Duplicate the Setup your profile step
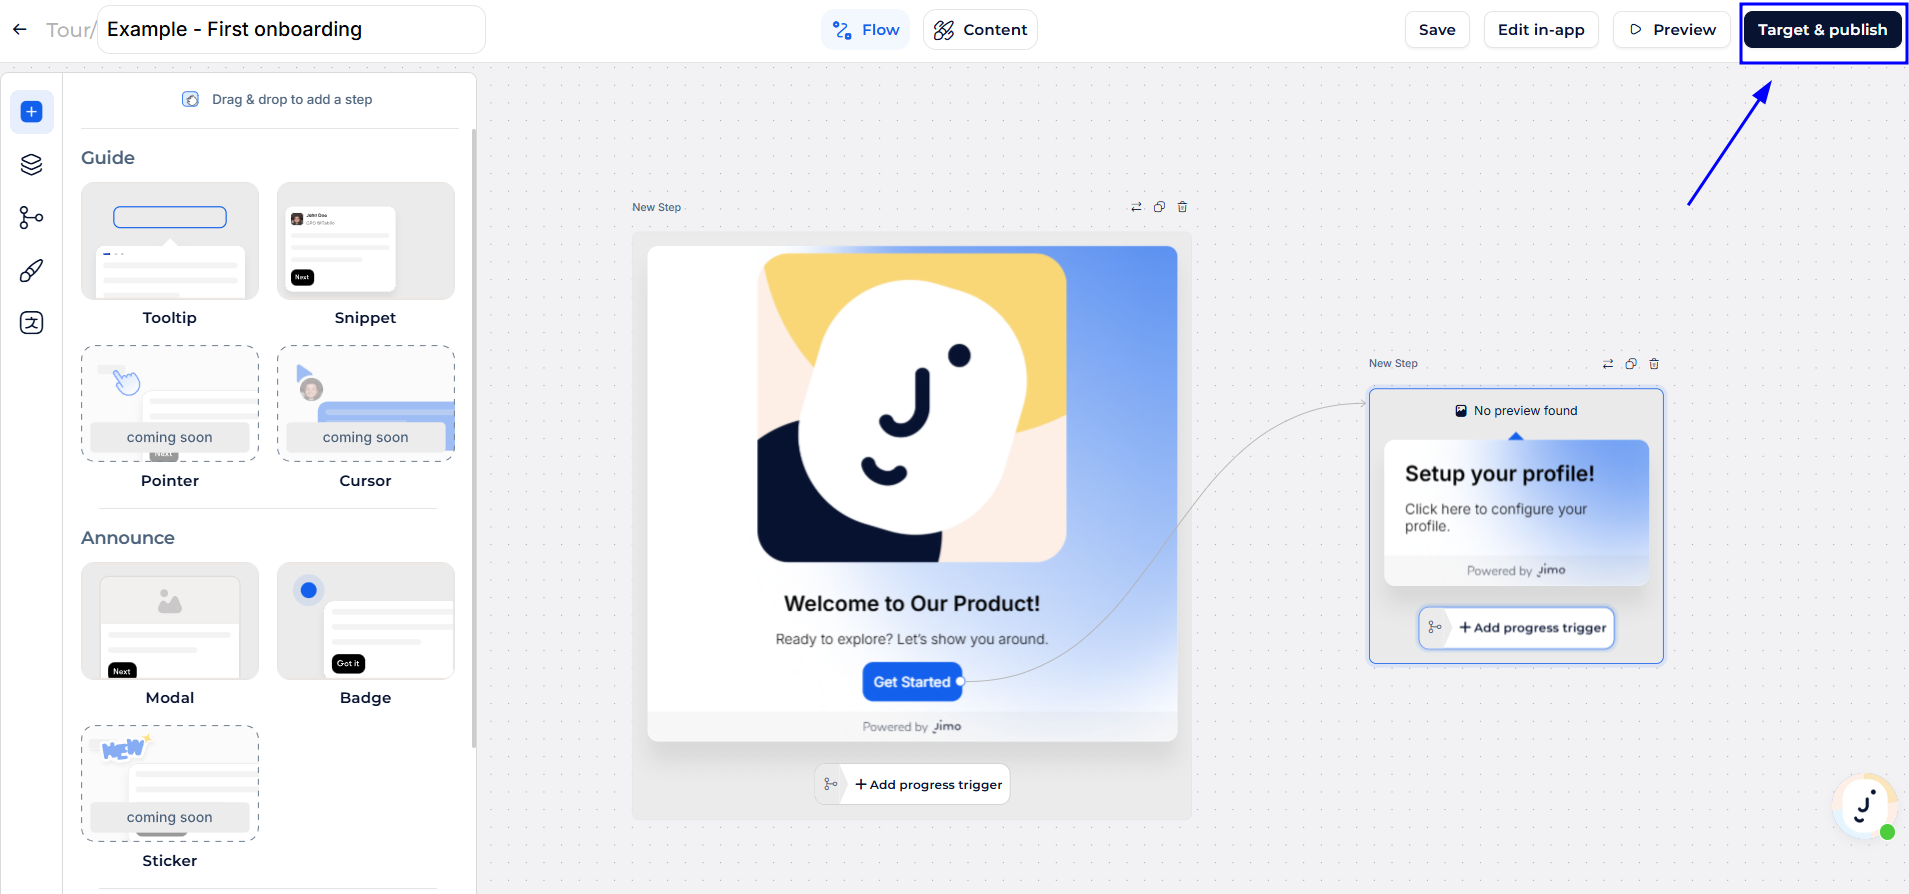The height and width of the screenshot is (894, 1909). click(1631, 364)
